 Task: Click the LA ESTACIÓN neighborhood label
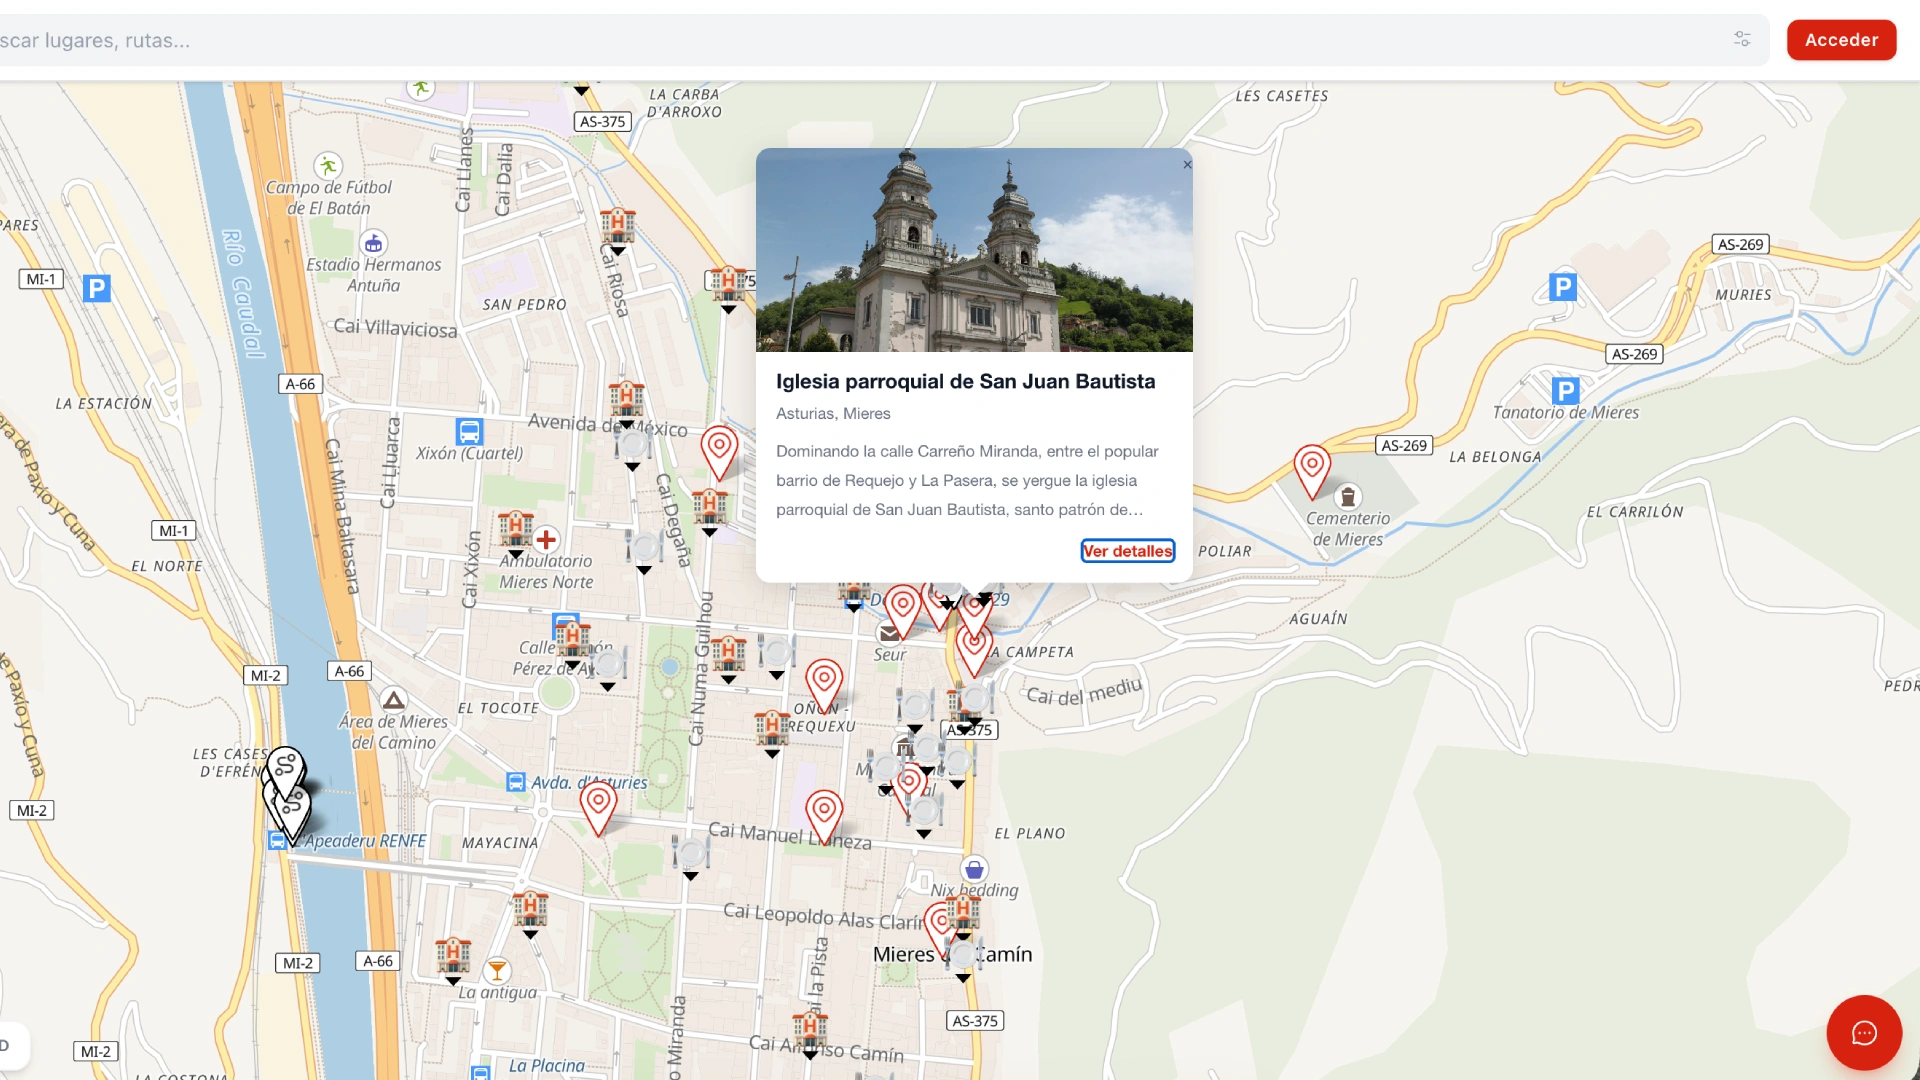tap(104, 404)
